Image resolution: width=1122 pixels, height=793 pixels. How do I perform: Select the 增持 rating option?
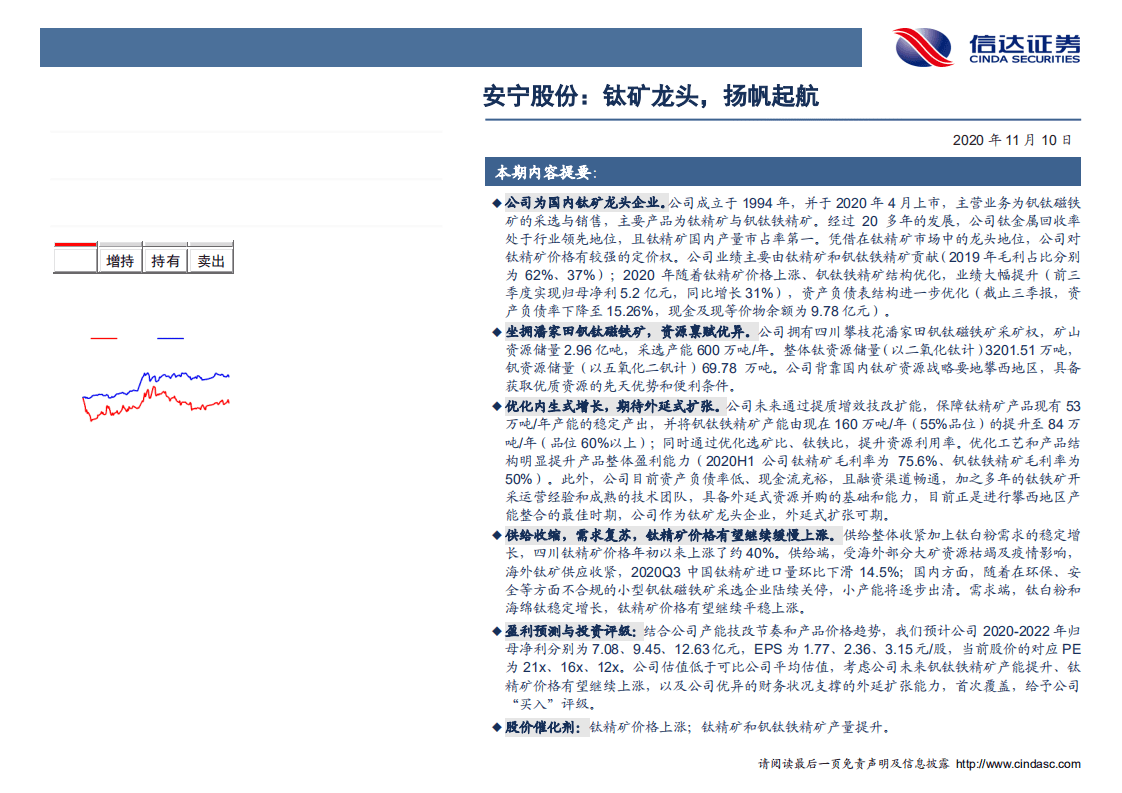click(x=120, y=259)
